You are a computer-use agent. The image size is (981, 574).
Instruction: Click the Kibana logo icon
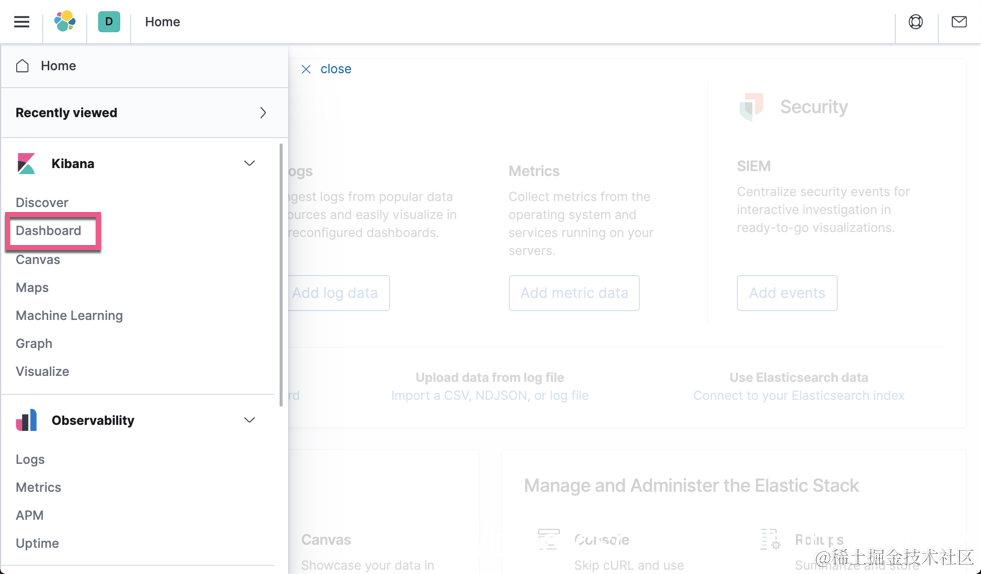[x=26, y=163]
